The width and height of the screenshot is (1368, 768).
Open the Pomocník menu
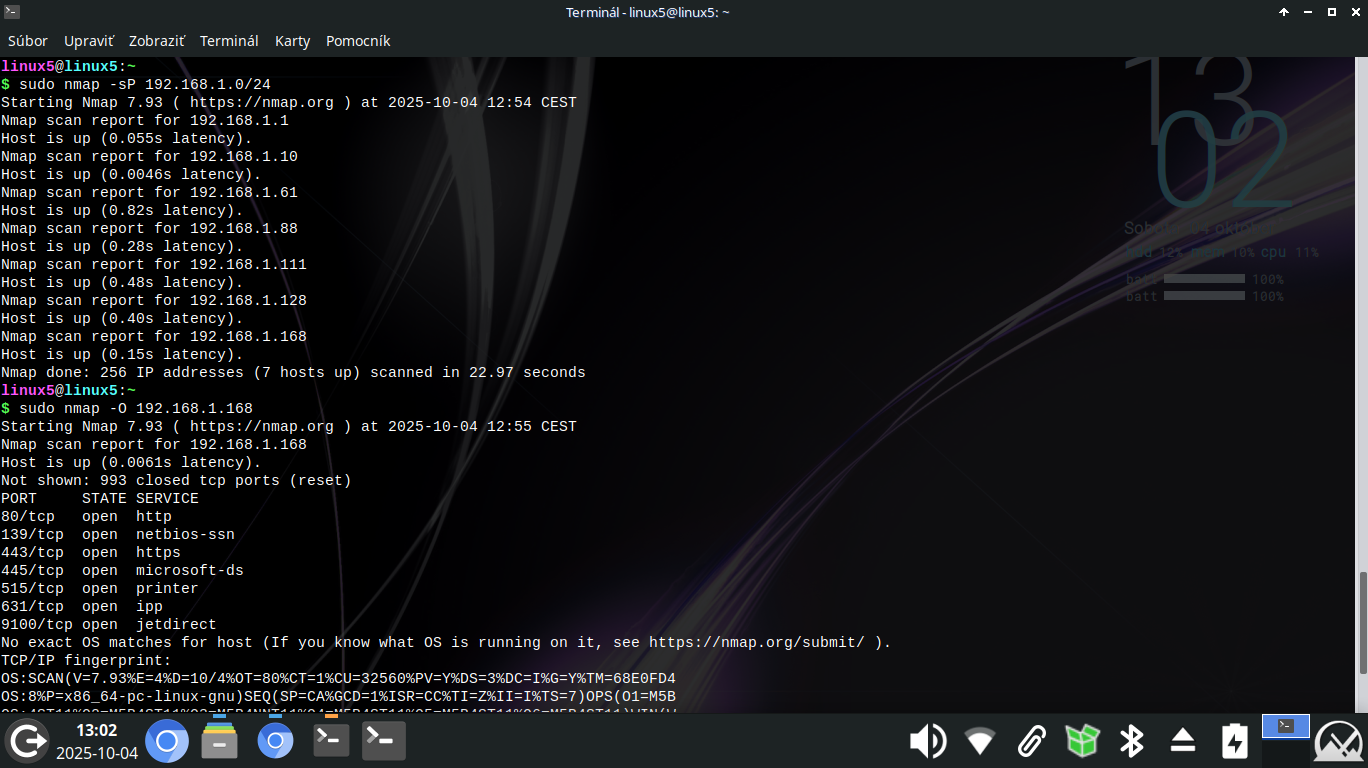(360, 41)
